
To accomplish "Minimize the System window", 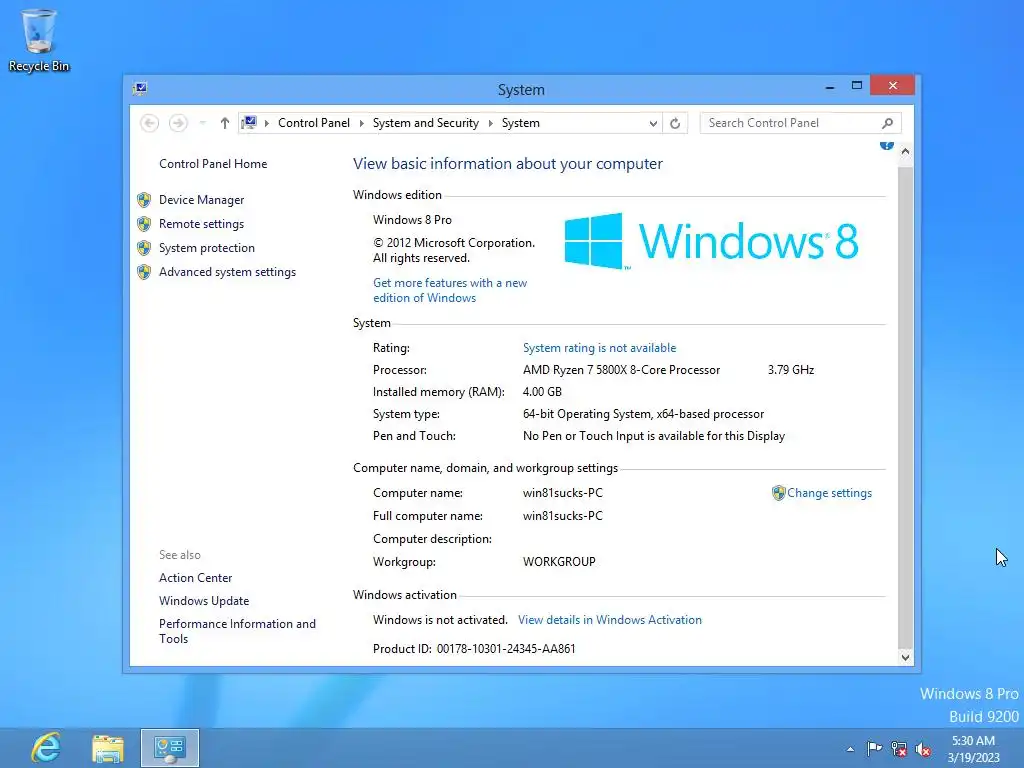I will click(x=830, y=86).
